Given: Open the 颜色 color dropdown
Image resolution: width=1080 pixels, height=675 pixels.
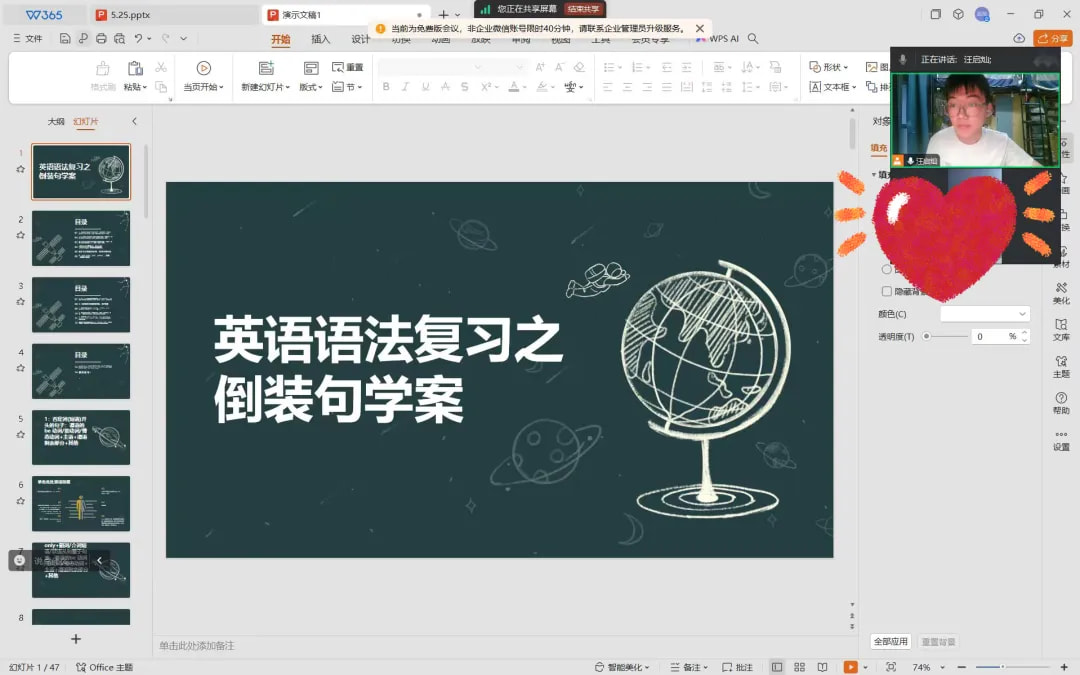Looking at the screenshot, I should click(984, 314).
